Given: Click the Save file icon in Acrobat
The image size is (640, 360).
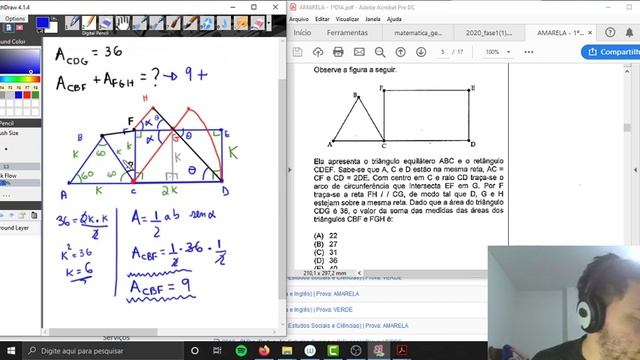Looking at the screenshot, I should (x=298, y=52).
